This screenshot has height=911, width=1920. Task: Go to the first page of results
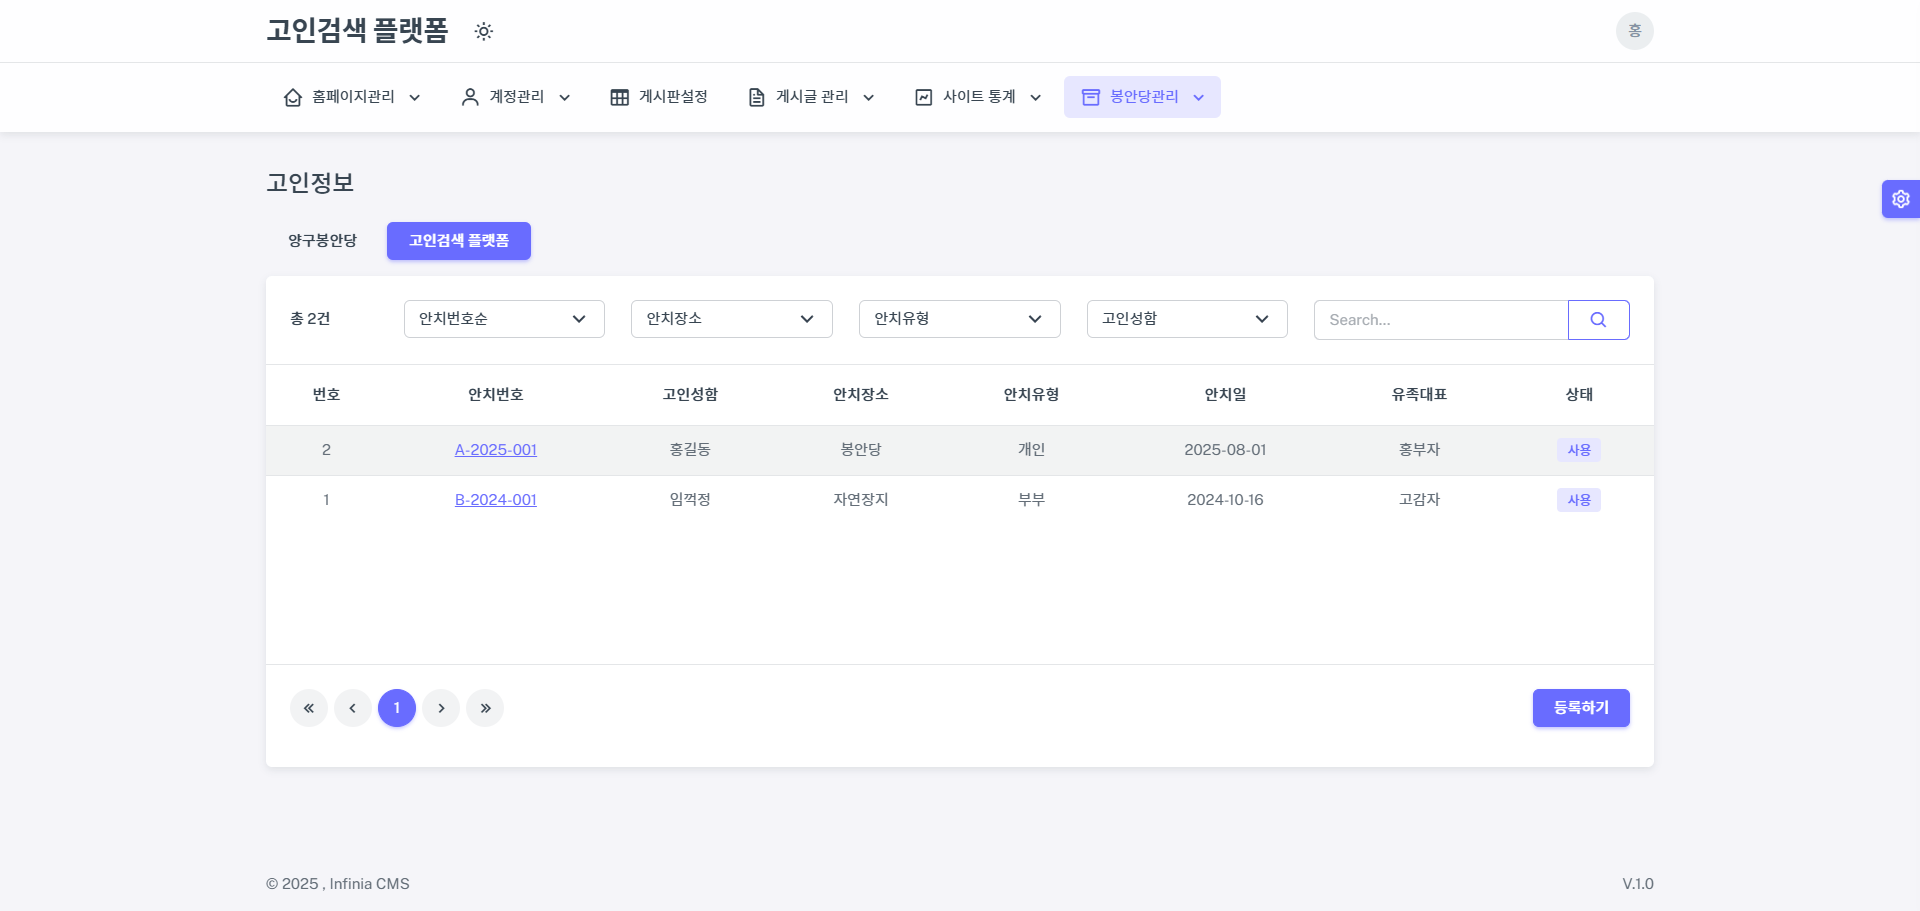[x=309, y=708]
